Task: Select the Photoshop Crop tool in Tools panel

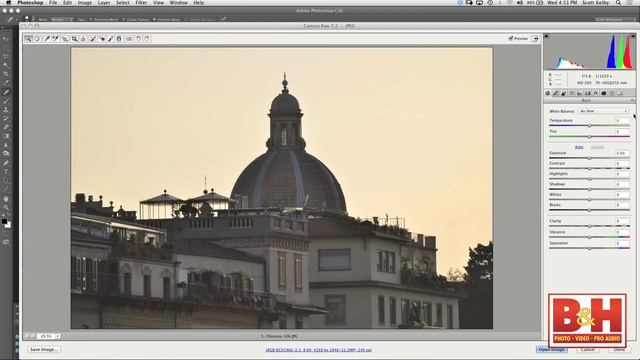Action: tap(6, 74)
